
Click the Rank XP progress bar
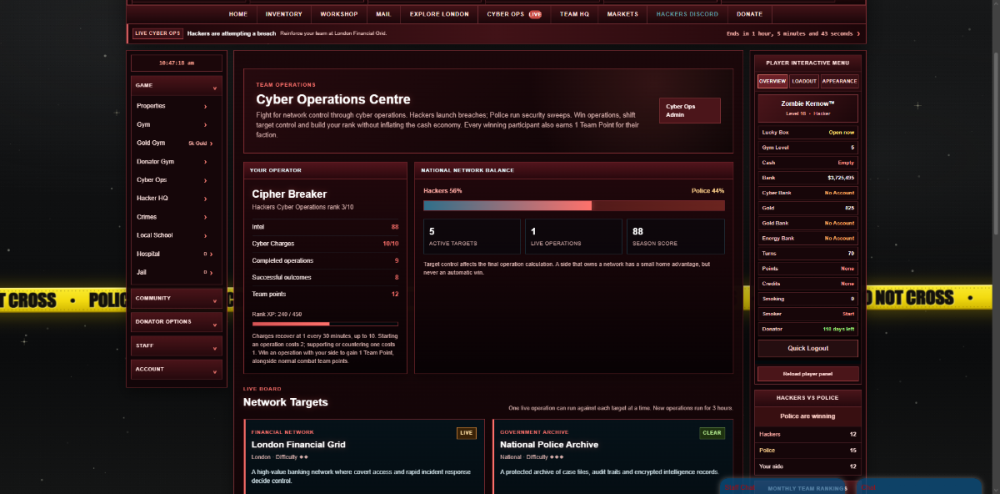325,324
